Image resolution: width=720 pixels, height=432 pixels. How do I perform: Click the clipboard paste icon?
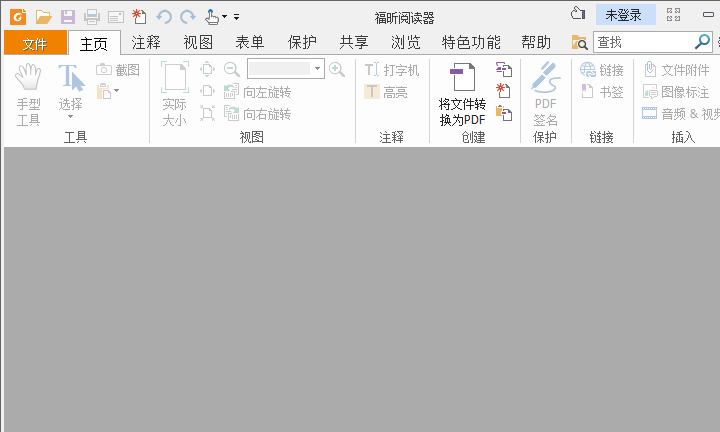tap(103, 91)
